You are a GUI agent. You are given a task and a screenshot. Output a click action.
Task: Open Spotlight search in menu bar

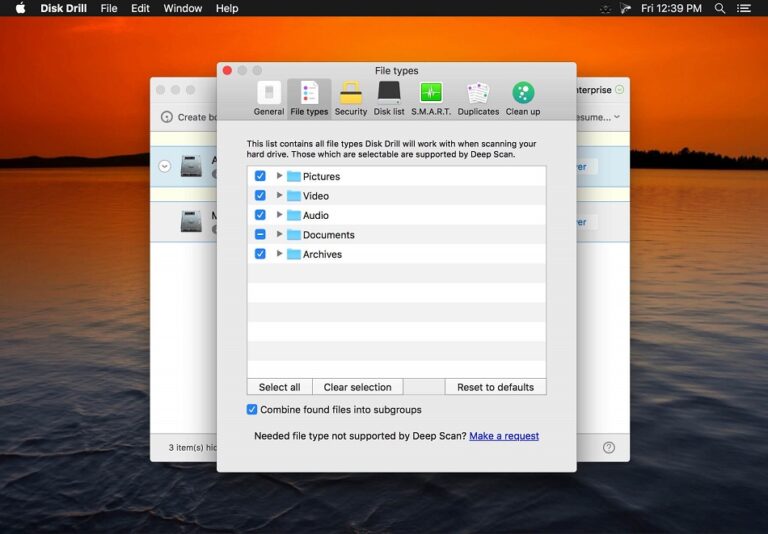pos(720,8)
